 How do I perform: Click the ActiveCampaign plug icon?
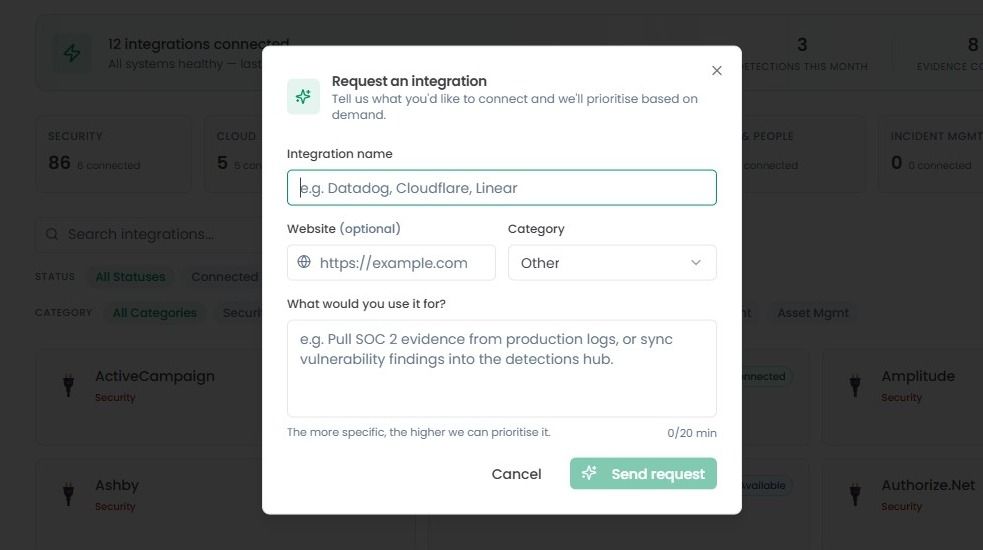(x=68, y=384)
